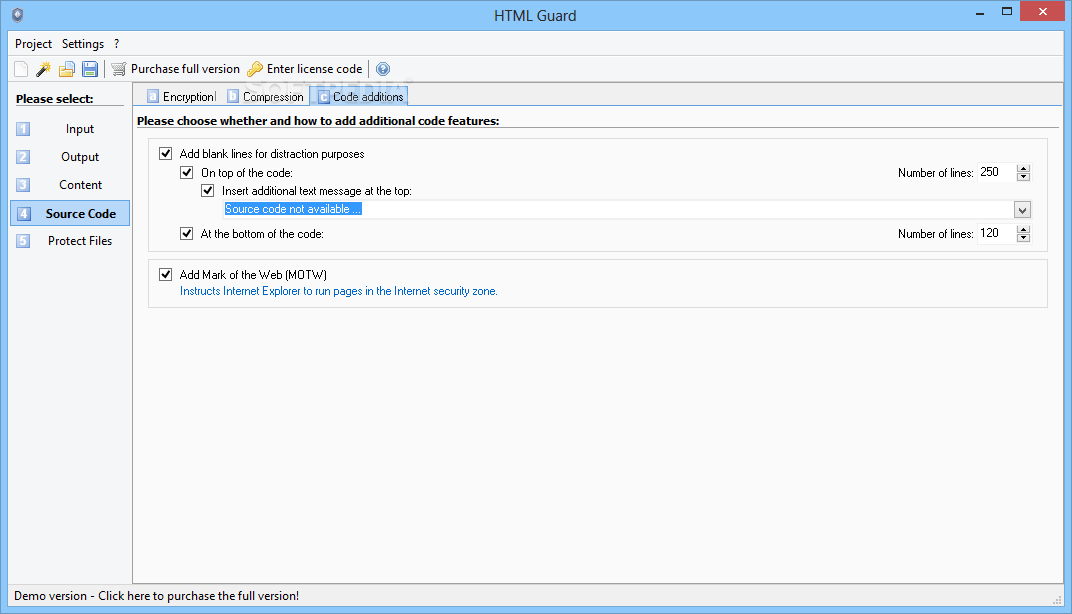Click the shopping cart icon in toolbar
The width and height of the screenshot is (1072, 614).
pos(119,69)
